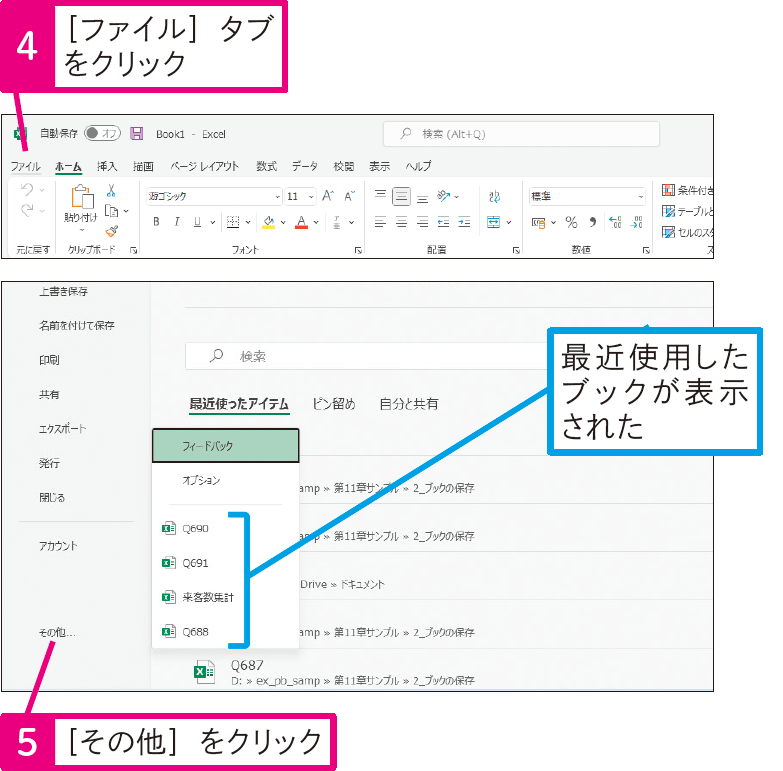
Task: Toggle the AutoSave (自動保存) switch
Action: (x=102, y=133)
